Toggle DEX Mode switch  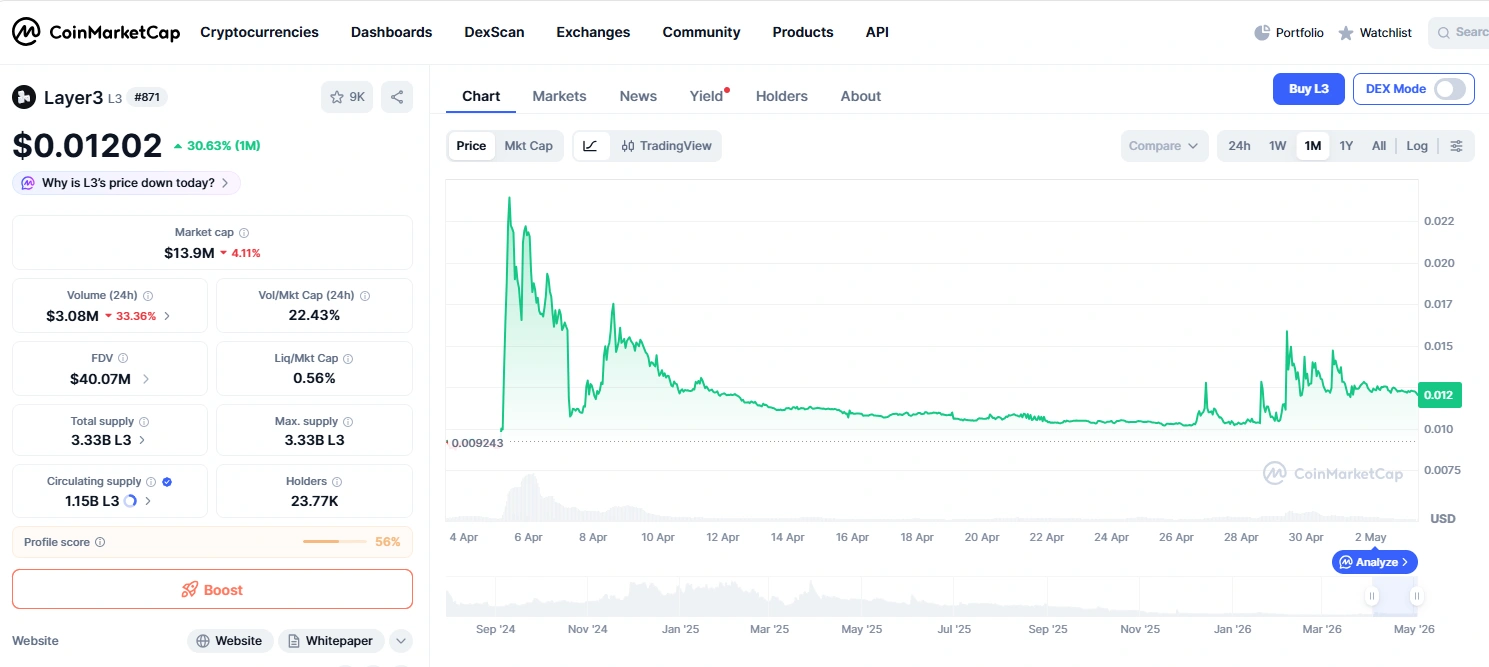[1450, 89]
